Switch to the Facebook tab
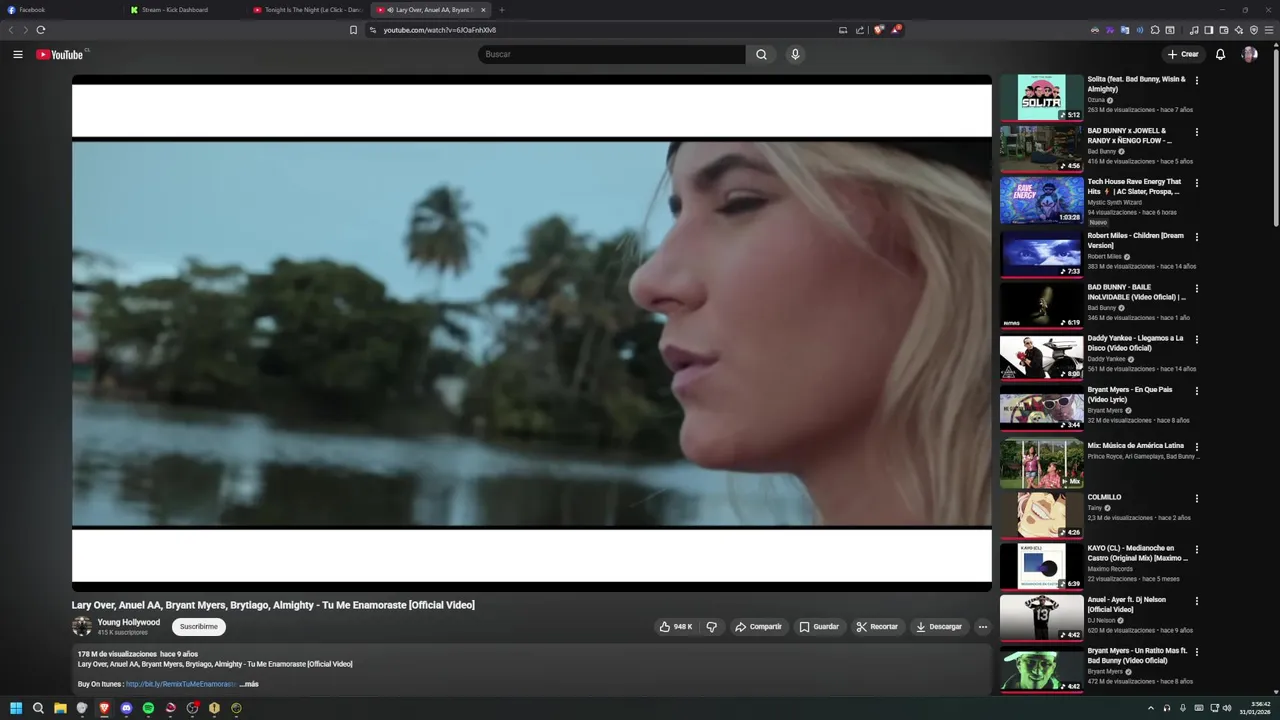Screen dimensions: 1280x720 (60, 10)
